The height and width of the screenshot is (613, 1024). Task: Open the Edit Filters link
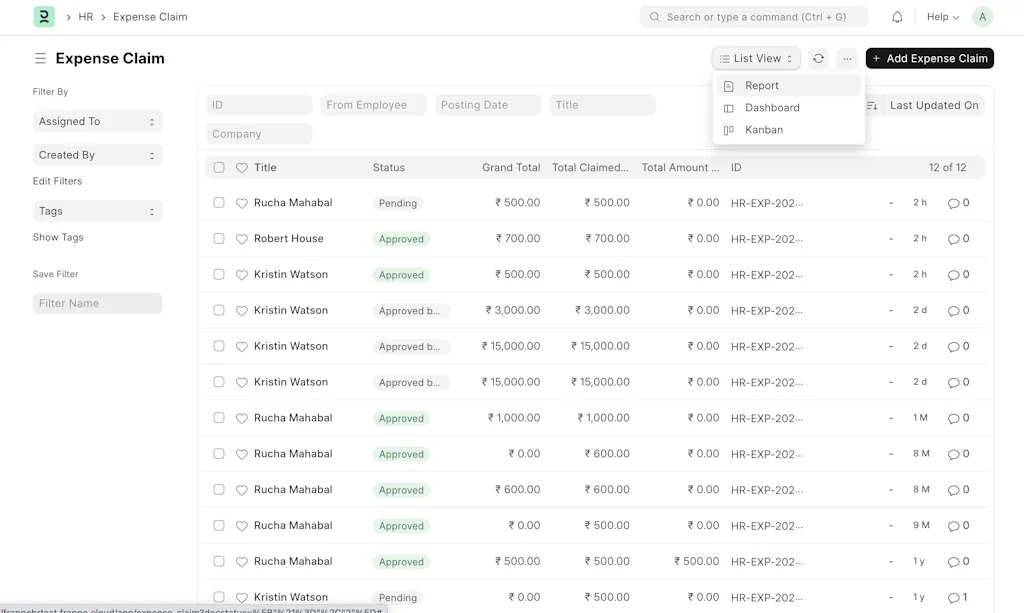58,181
